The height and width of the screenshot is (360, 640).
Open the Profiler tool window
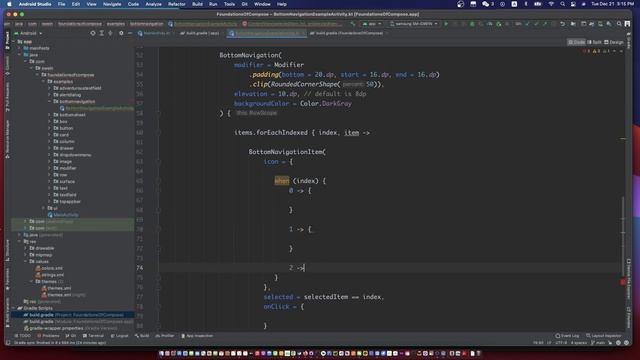[x=165, y=336]
